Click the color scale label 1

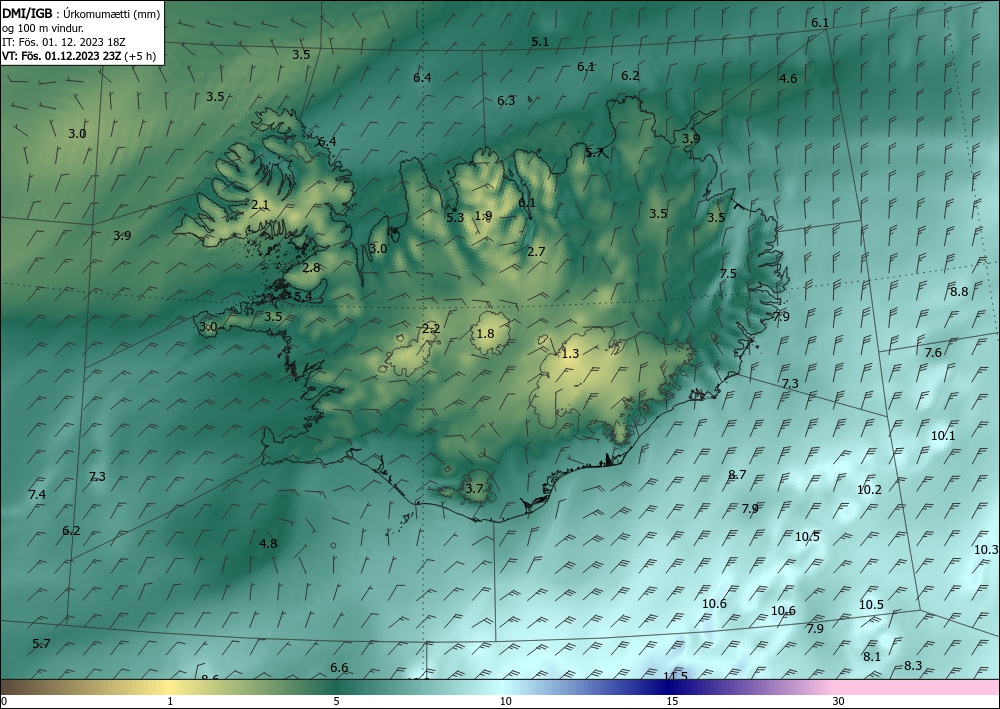170,702
